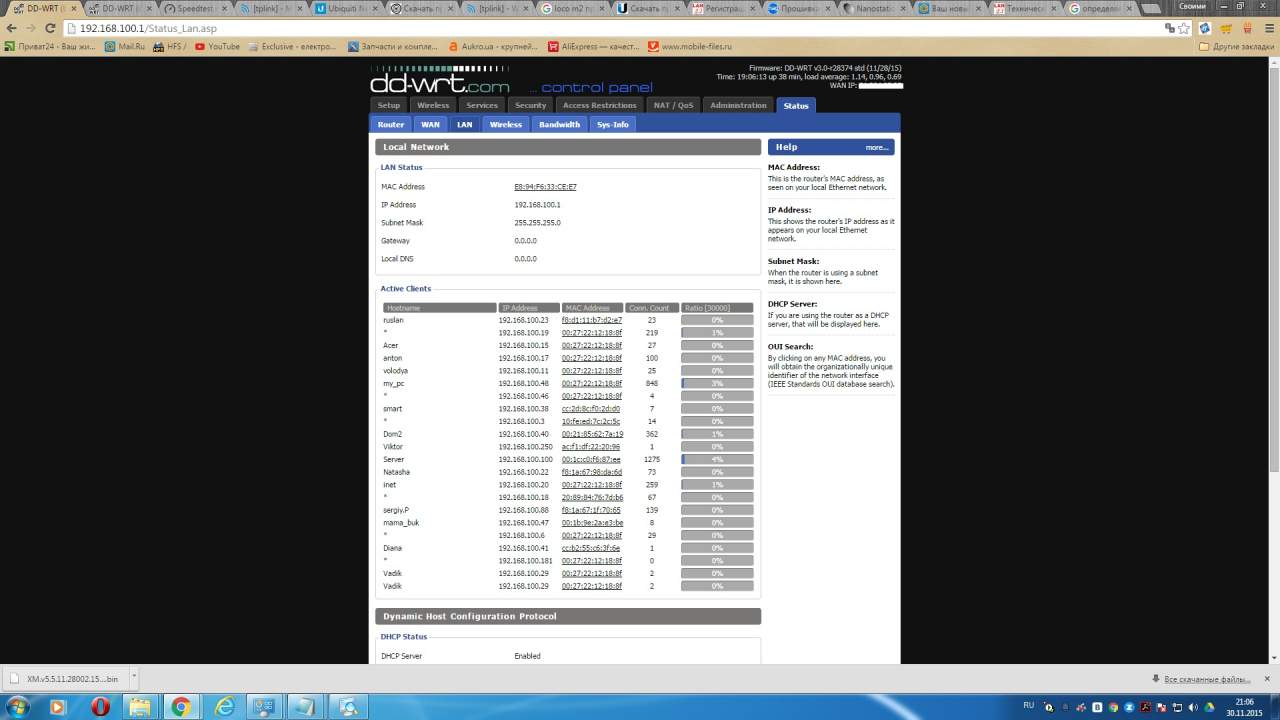
Task: Open the www.mobile-files.ru bookmark
Action: point(690,46)
